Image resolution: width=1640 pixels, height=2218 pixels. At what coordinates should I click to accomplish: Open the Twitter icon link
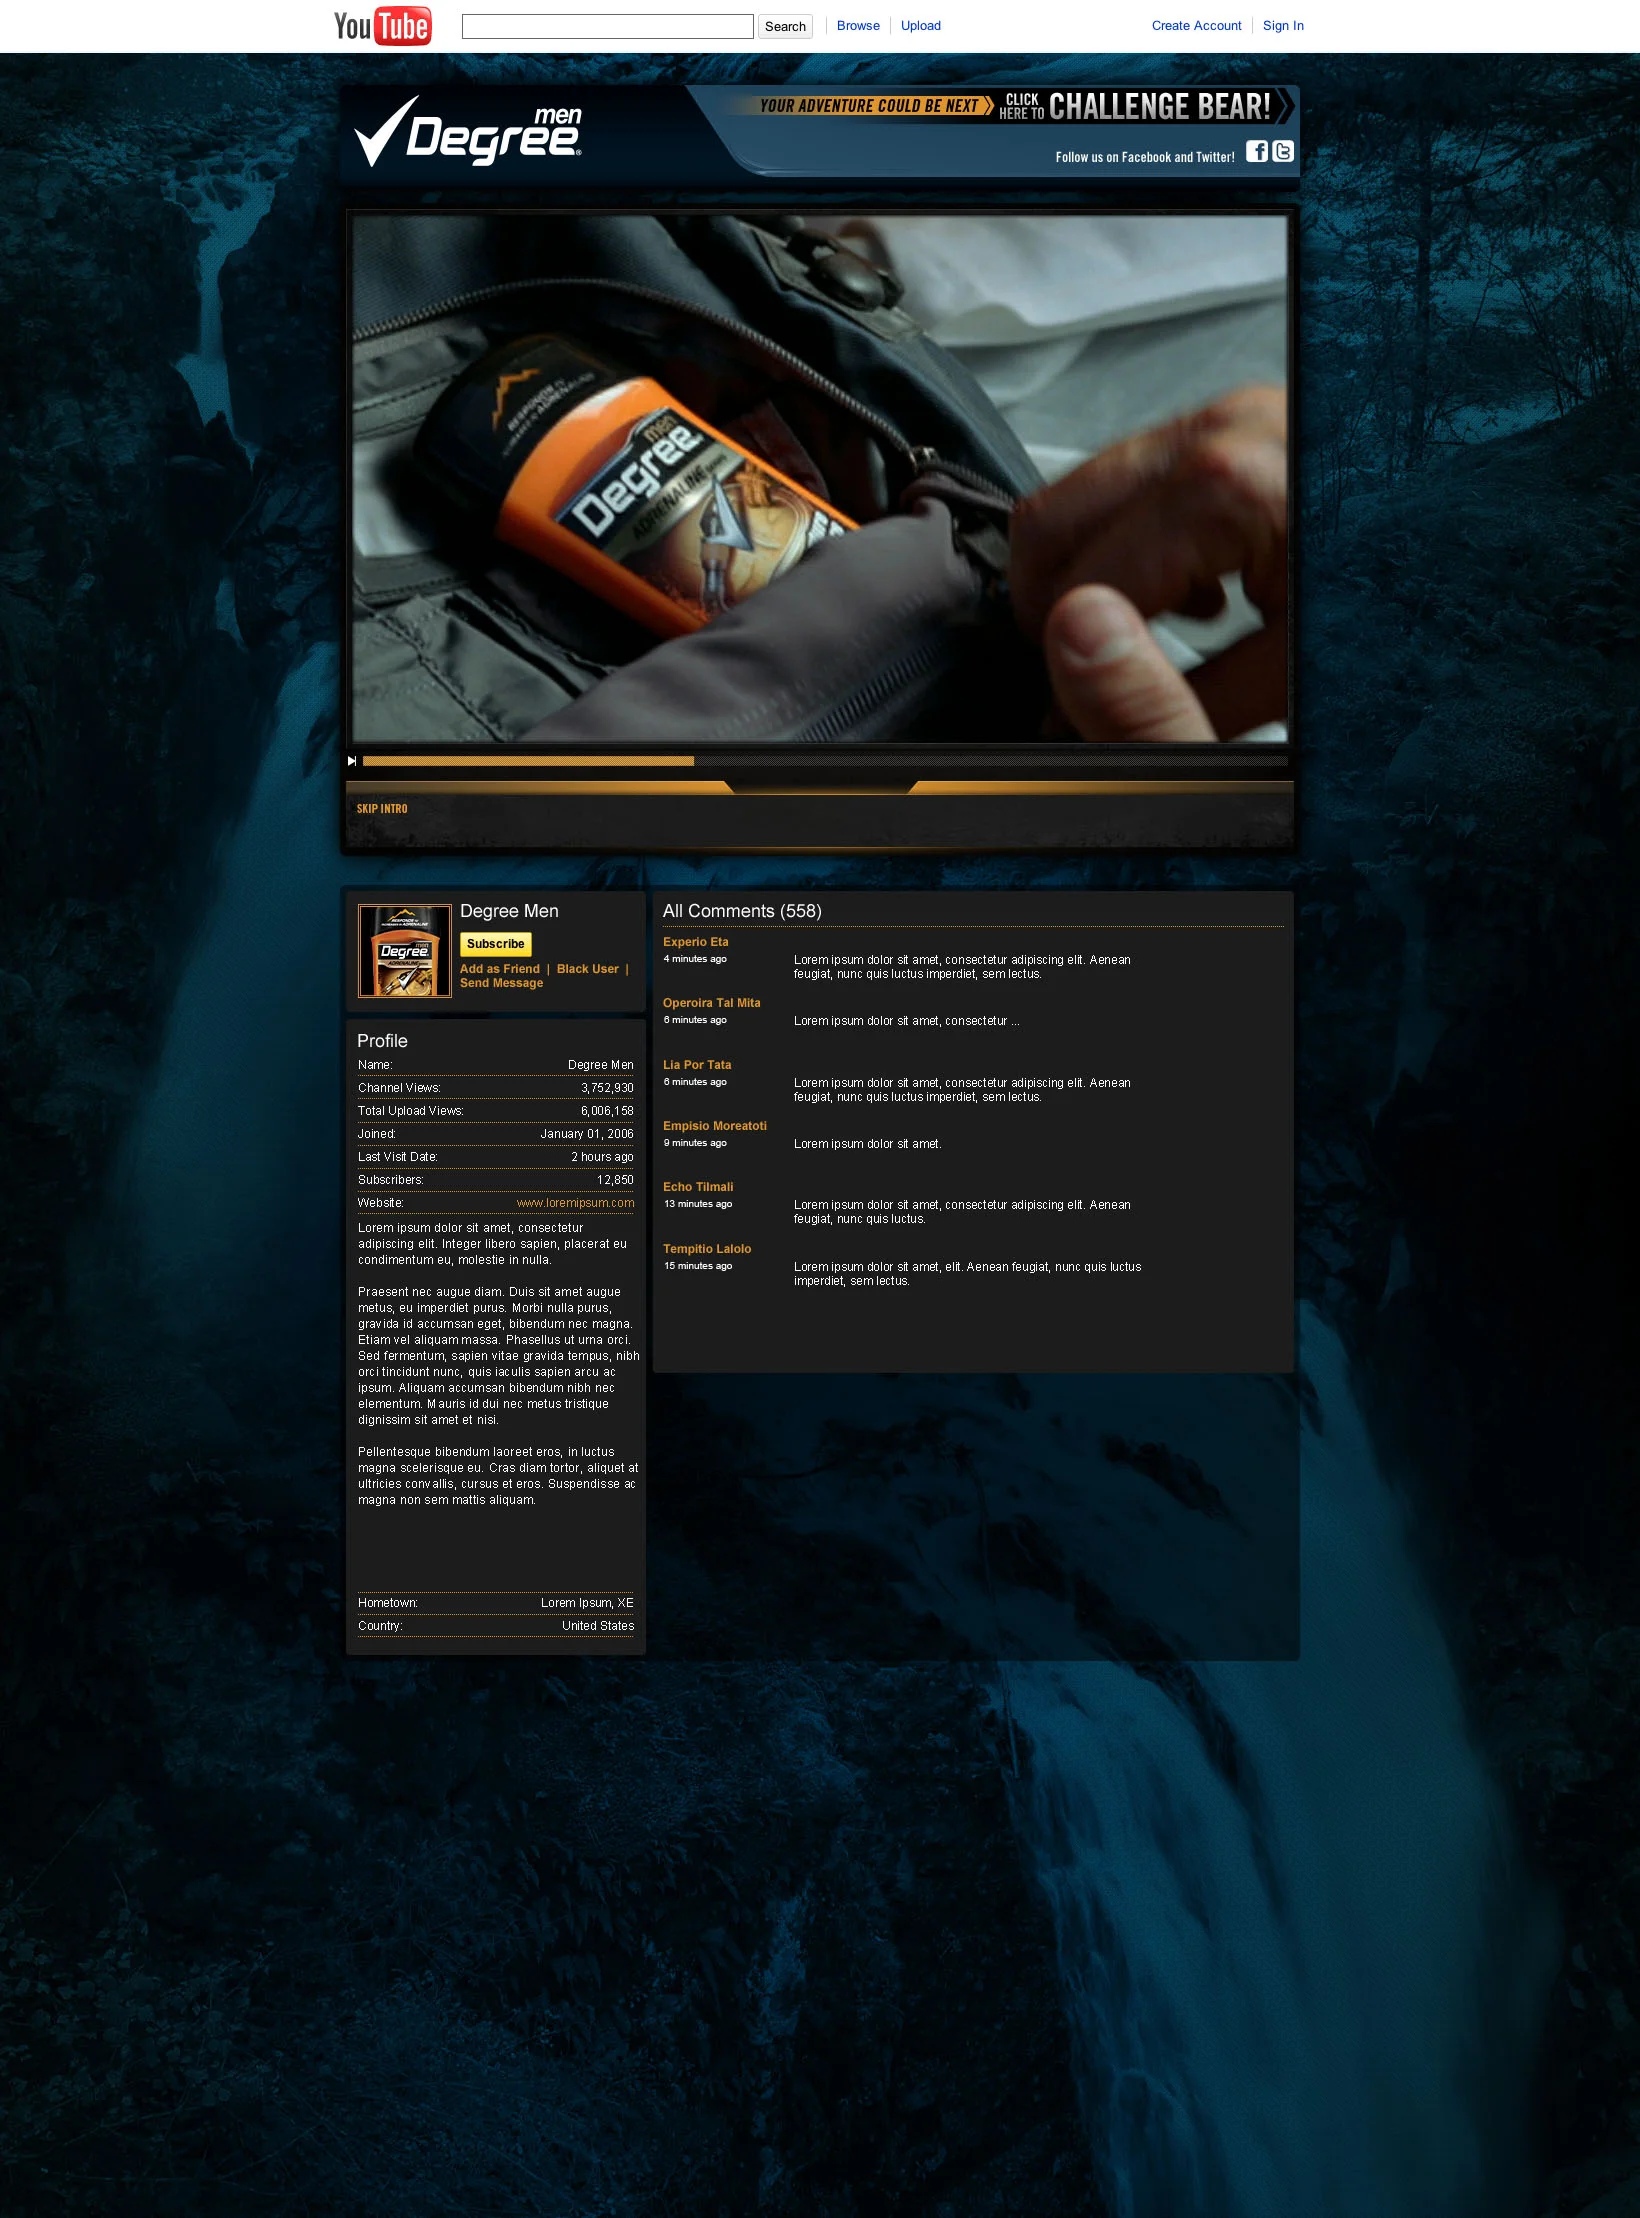tap(1283, 151)
